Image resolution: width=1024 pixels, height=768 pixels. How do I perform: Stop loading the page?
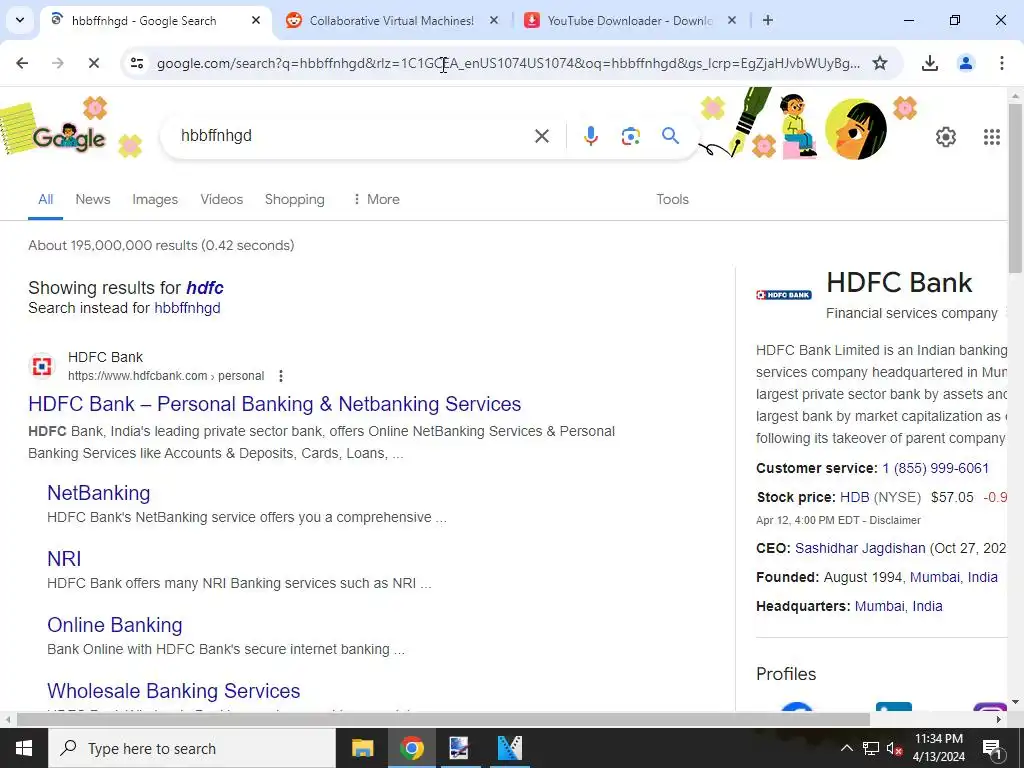pyautogui.click(x=93, y=63)
